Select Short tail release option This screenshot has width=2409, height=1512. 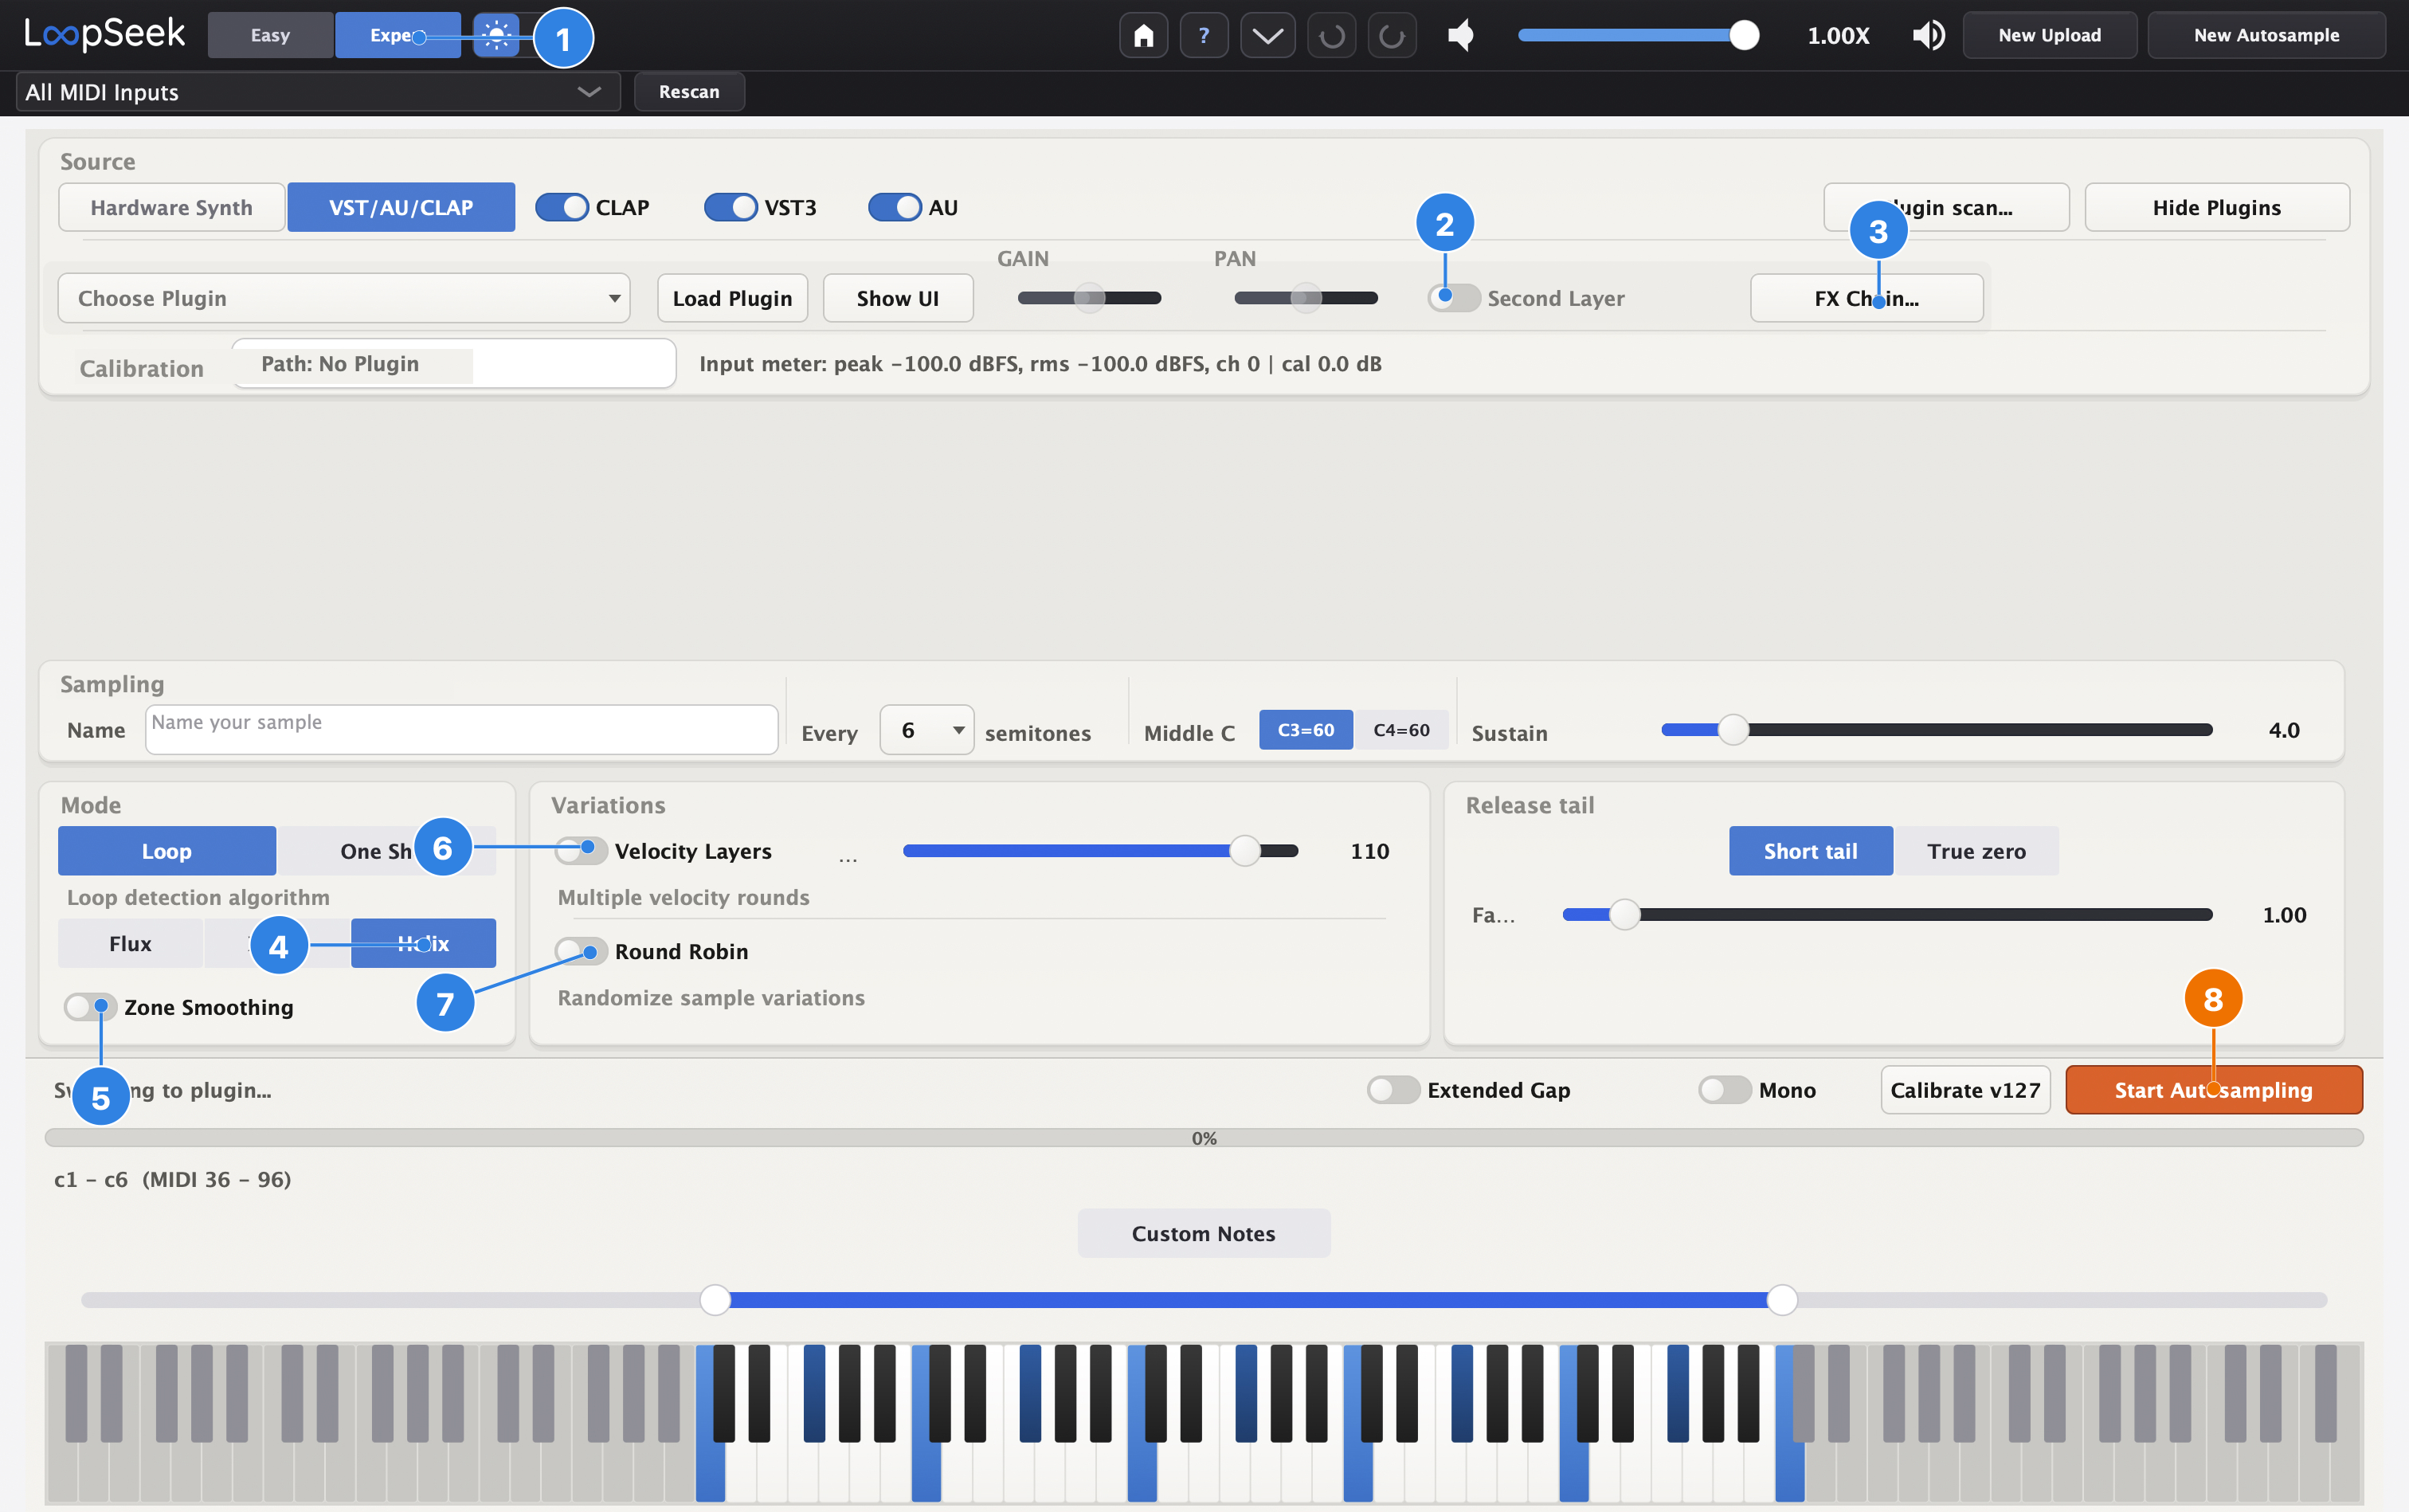(1811, 851)
